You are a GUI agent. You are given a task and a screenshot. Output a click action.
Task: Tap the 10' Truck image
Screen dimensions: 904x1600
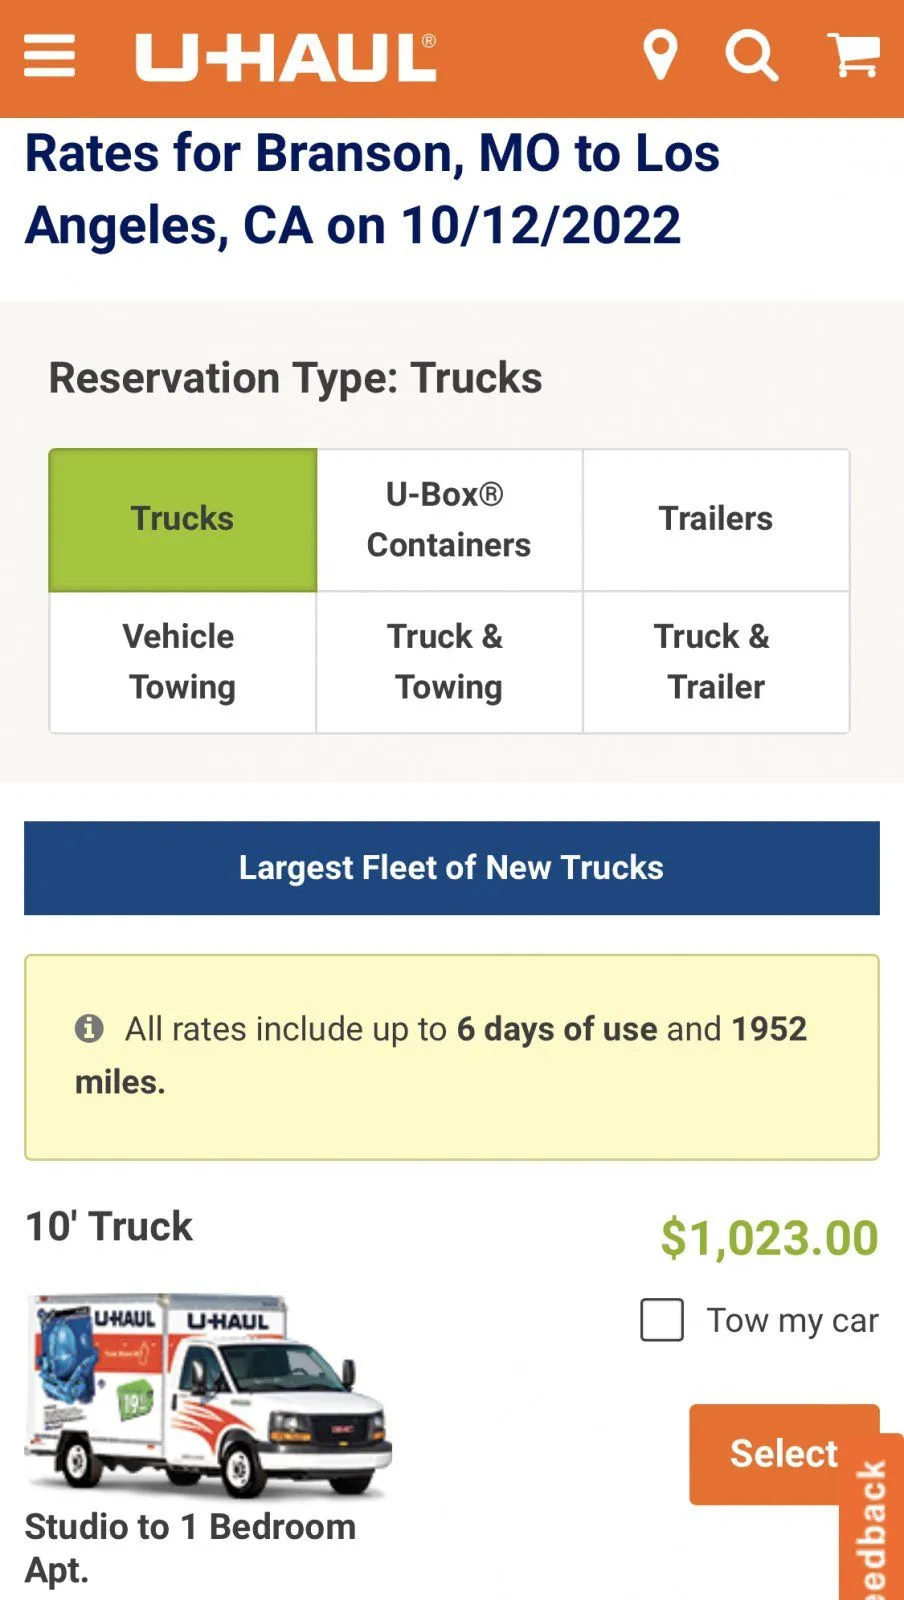[x=208, y=1395]
